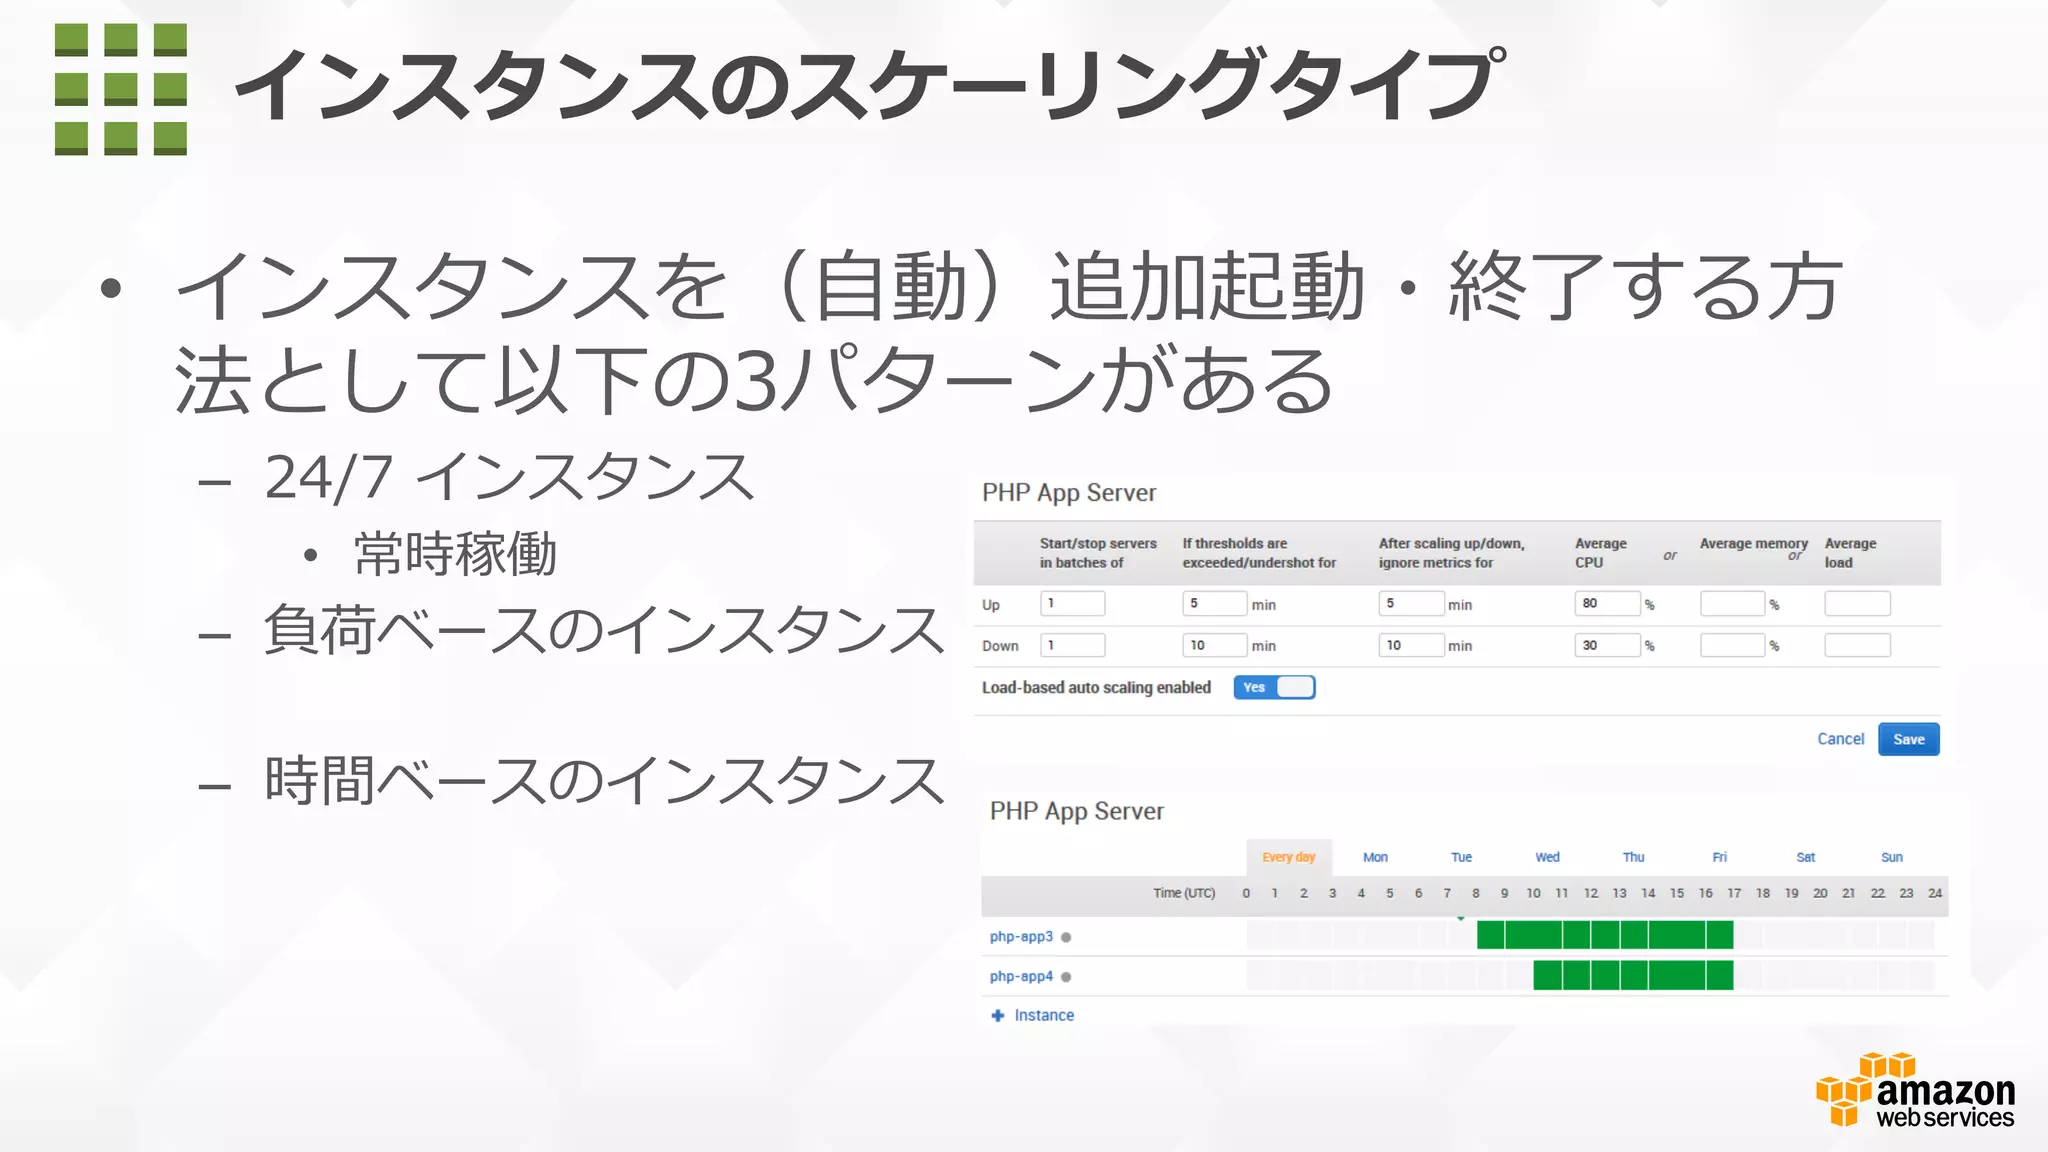The height and width of the screenshot is (1152, 2048).
Task: Select the Sun schedule tab
Action: click(1891, 857)
